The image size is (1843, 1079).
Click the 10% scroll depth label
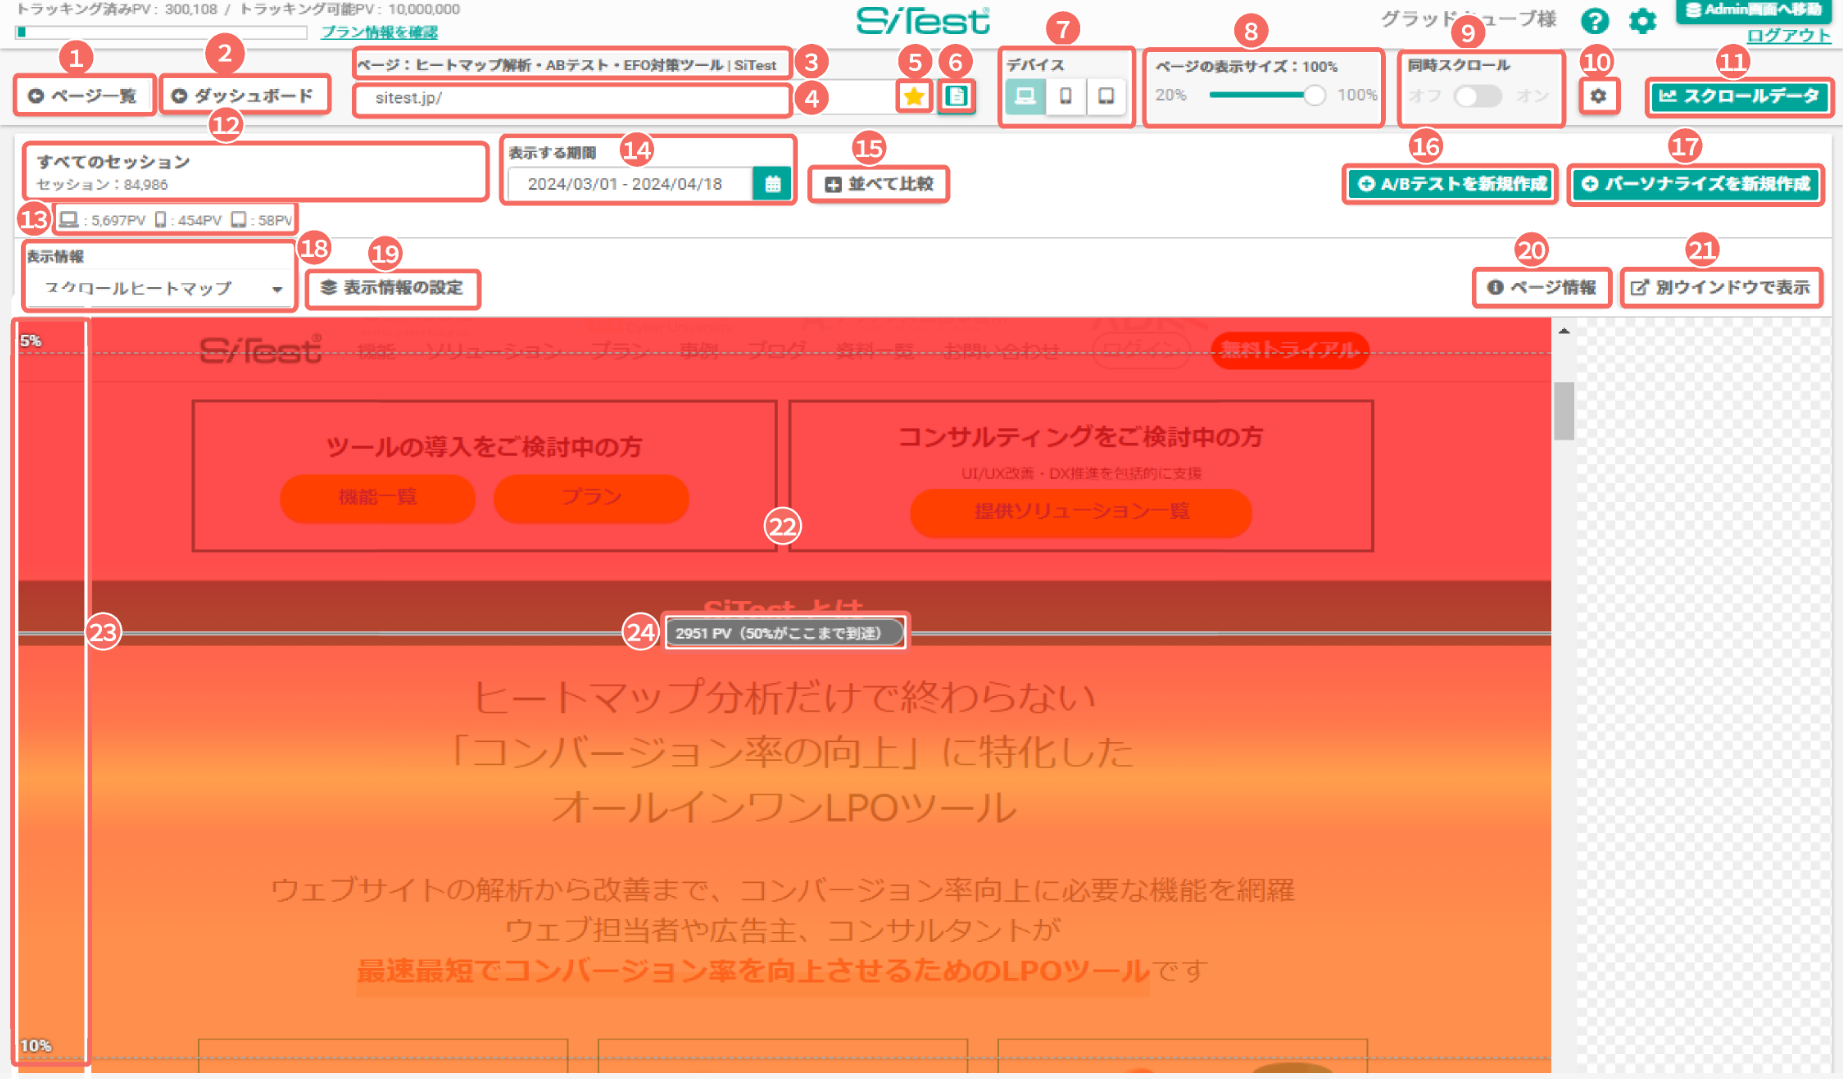click(36, 1045)
